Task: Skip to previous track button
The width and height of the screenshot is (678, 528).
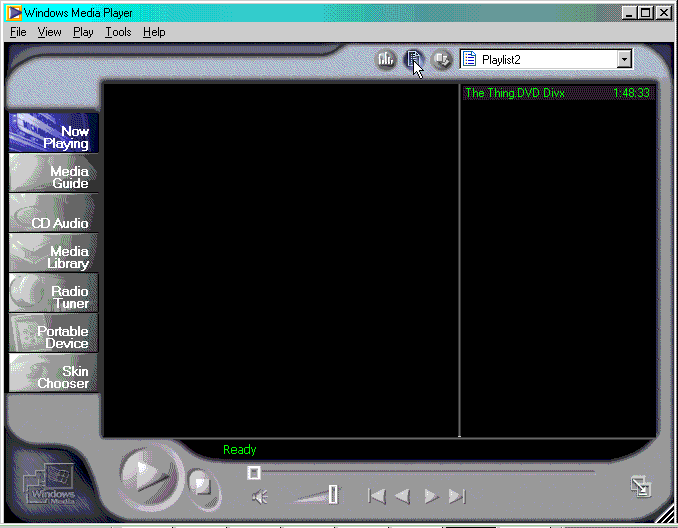Action: pos(376,496)
